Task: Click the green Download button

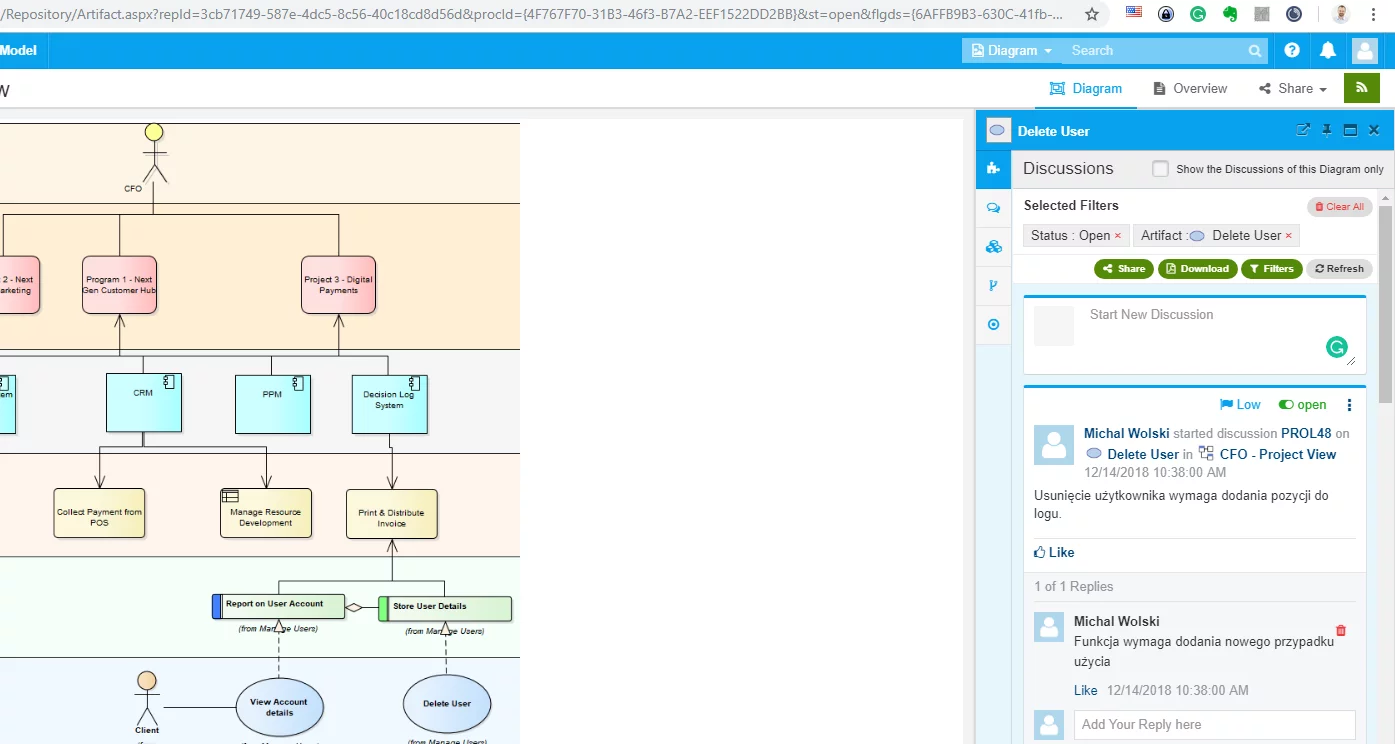Action: tap(1196, 268)
